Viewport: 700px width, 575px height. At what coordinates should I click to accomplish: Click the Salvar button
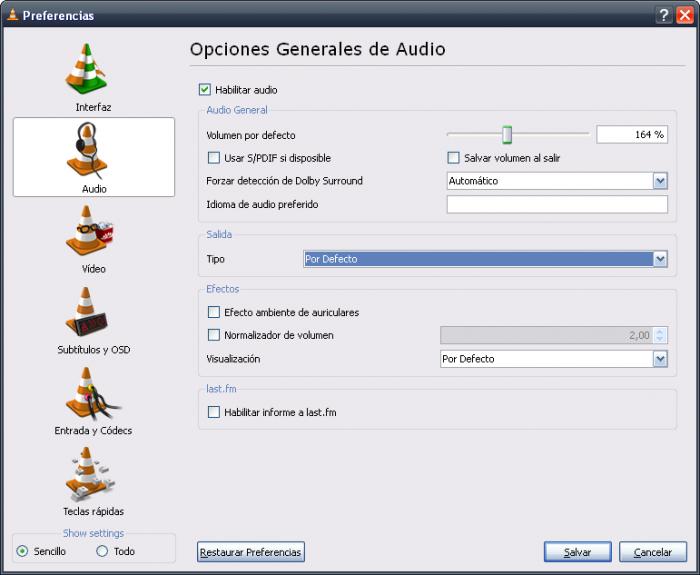pyautogui.click(x=578, y=552)
